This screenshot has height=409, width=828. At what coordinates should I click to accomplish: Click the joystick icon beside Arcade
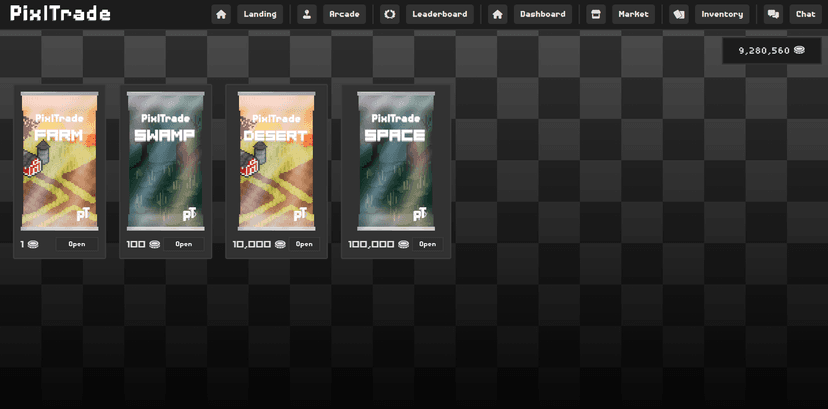click(x=307, y=14)
